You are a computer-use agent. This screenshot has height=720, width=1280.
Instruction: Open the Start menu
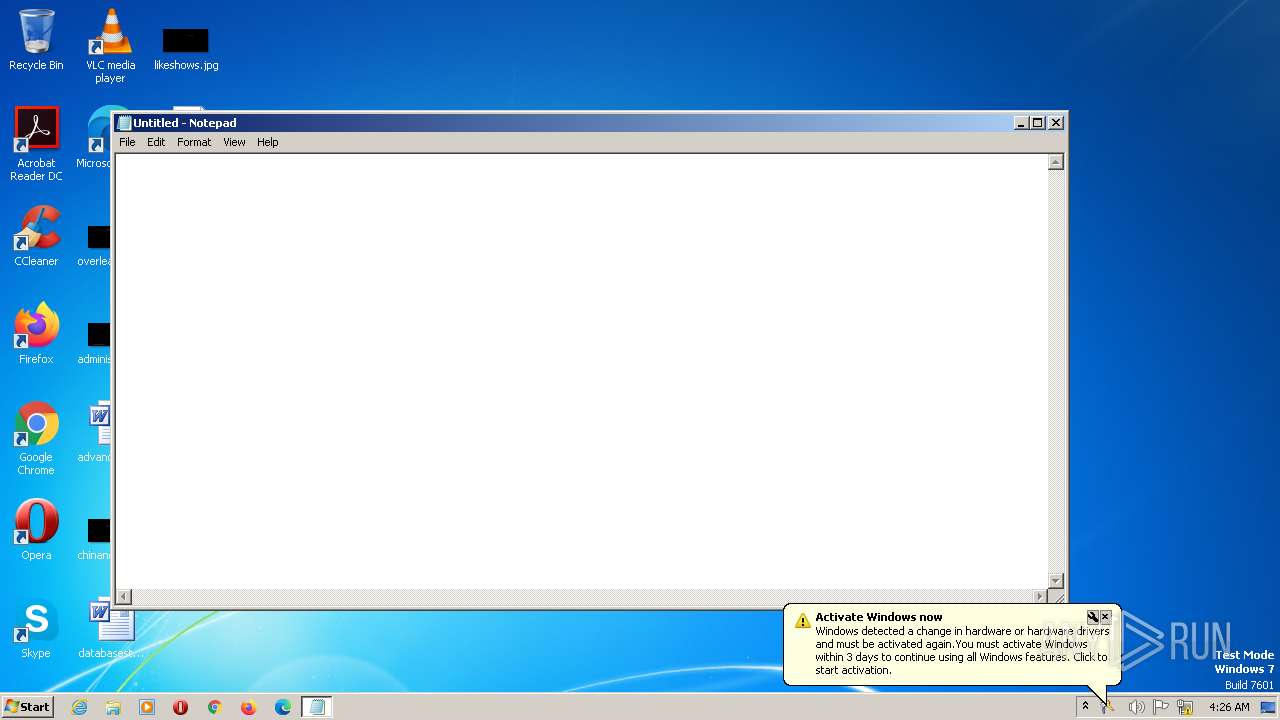pos(28,707)
